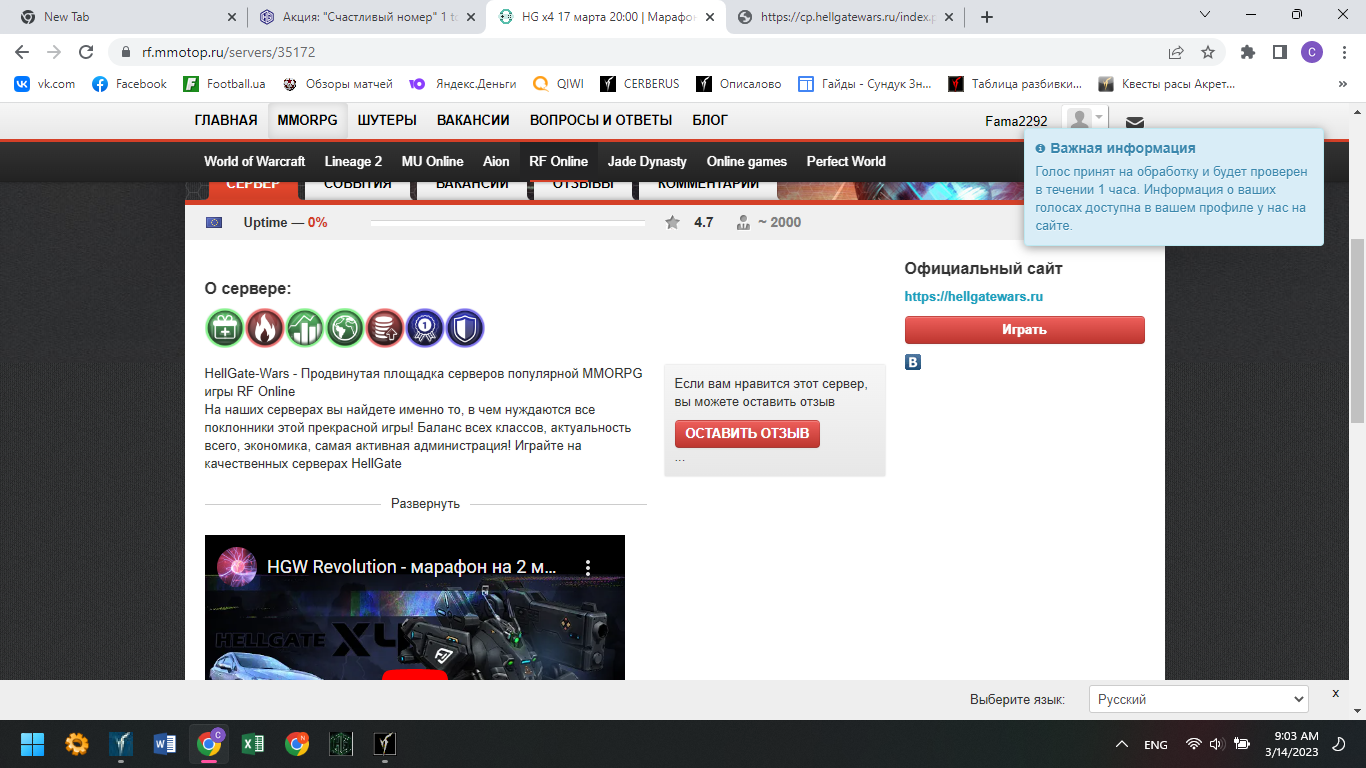This screenshot has width=1366, height=768.
Task: Open the Fama2292 username link
Action: [x=1016, y=121]
